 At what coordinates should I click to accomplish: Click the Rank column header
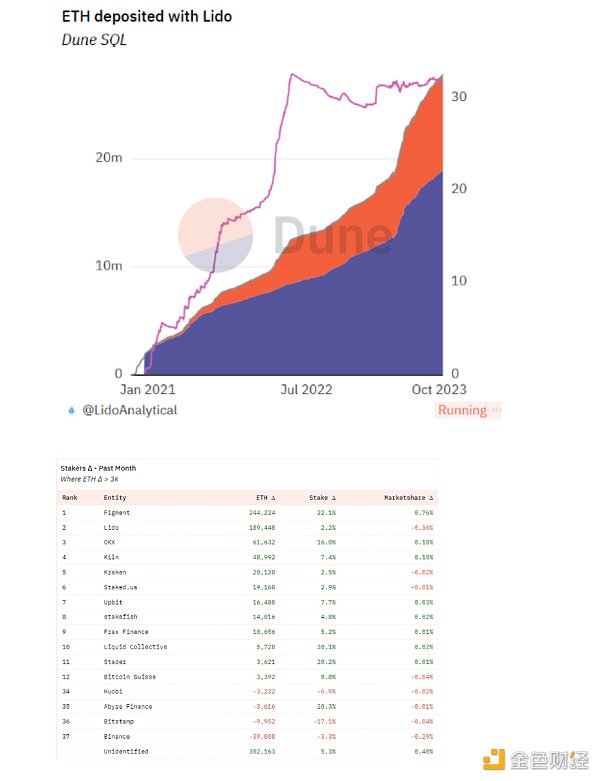pyautogui.click(x=70, y=498)
